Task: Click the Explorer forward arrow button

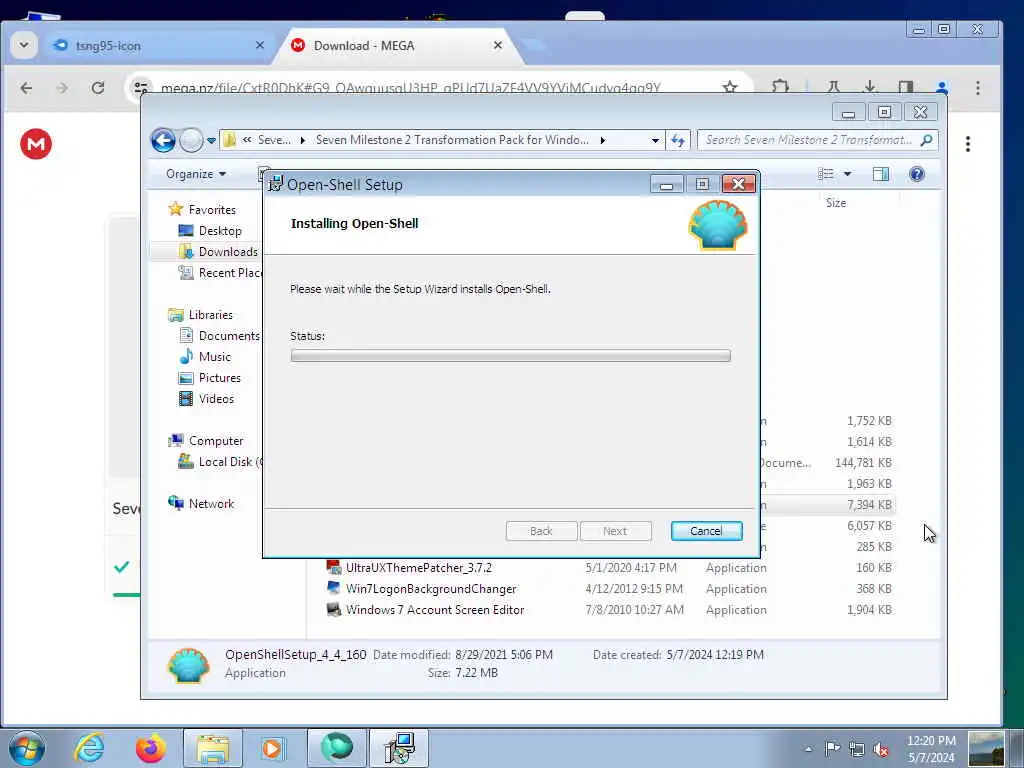Action: [191, 140]
